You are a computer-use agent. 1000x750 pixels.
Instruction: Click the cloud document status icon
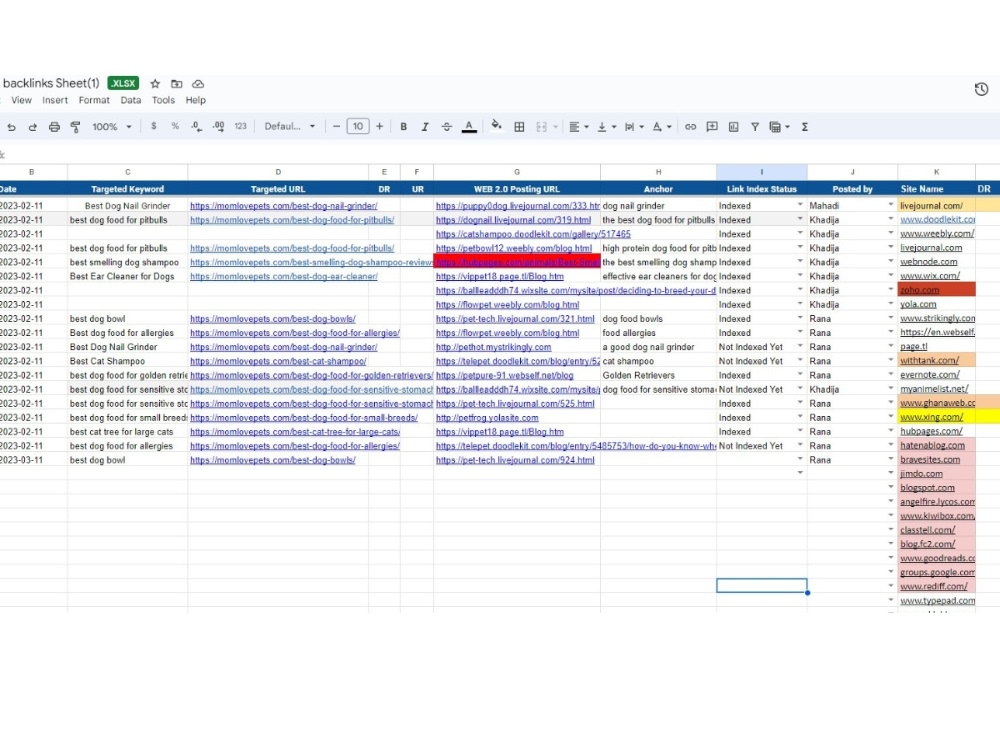[x=198, y=84]
